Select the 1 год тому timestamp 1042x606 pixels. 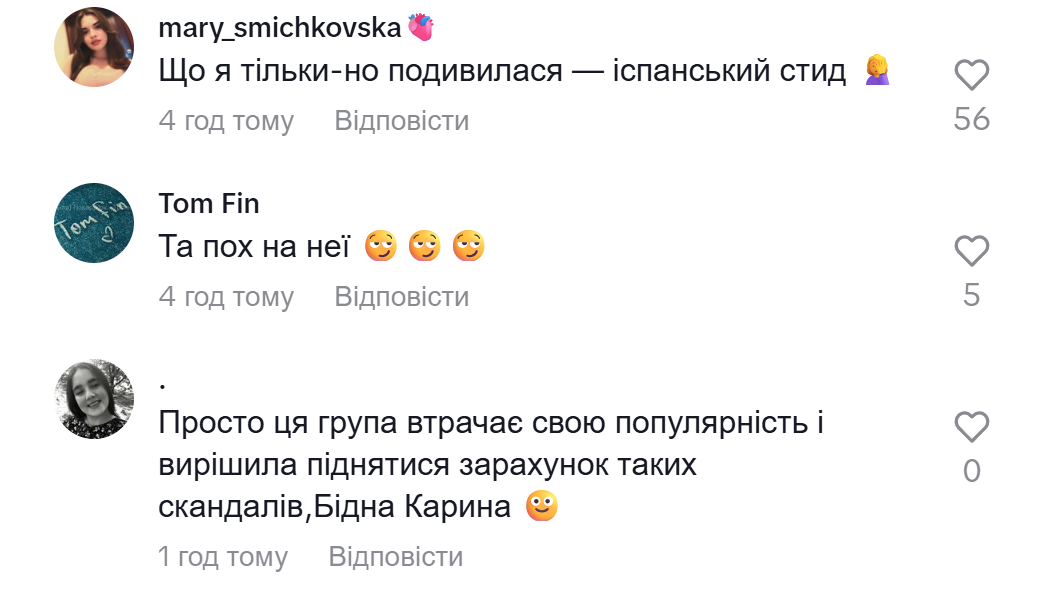tap(223, 557)
